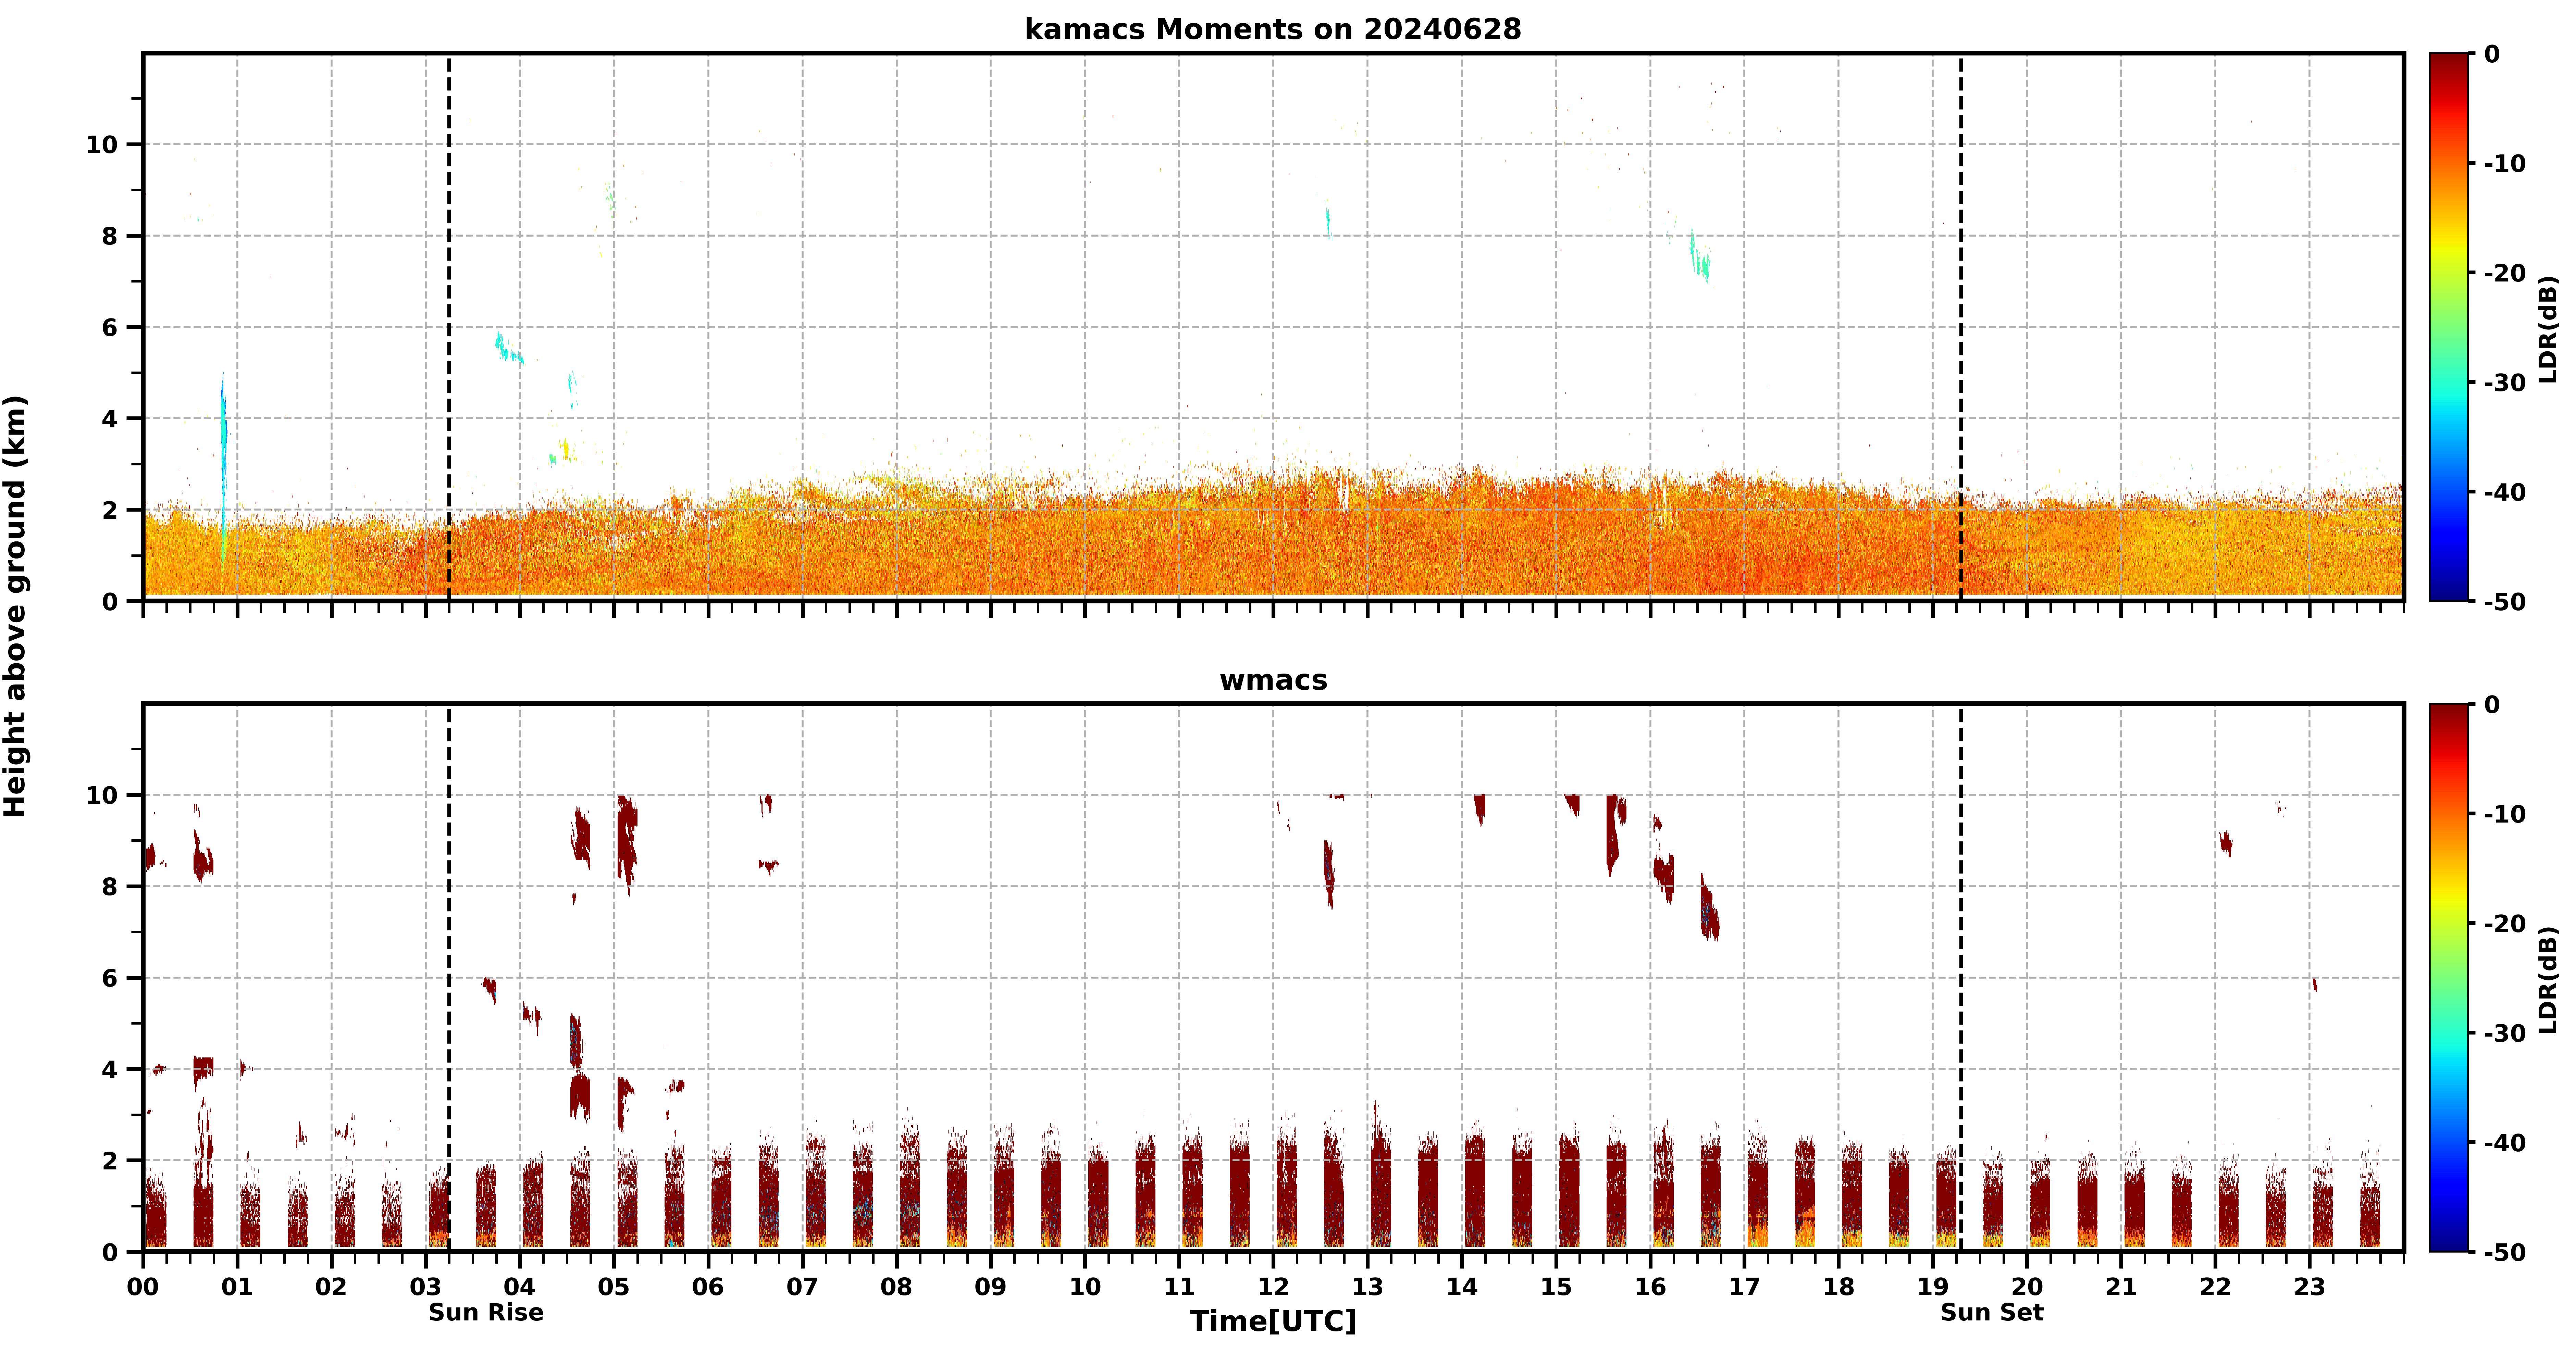Click the hour tick label '22'
2576x1354 pixels.
(x=2215, y=1287)
